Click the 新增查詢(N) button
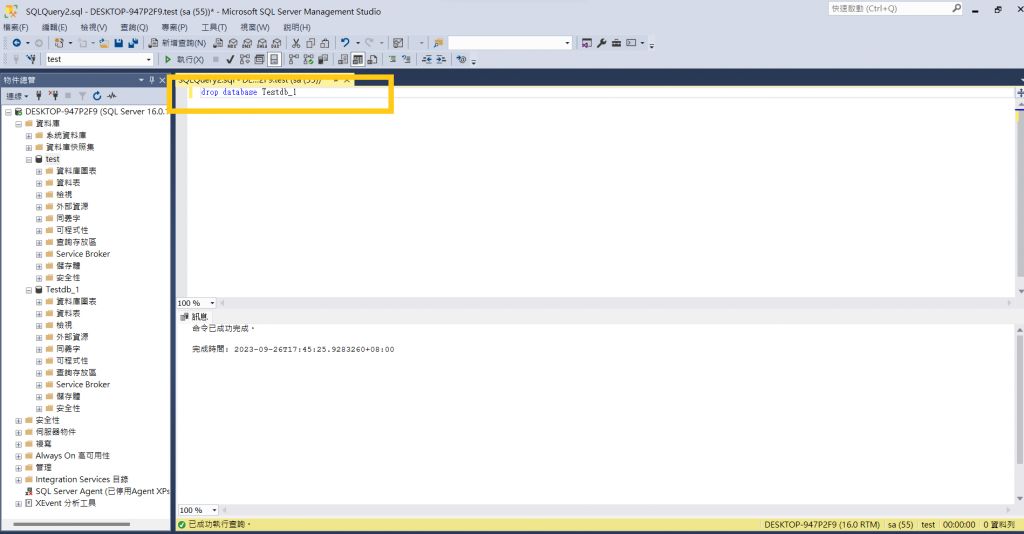The image size is (1024, 534). [x=177, y=43]
